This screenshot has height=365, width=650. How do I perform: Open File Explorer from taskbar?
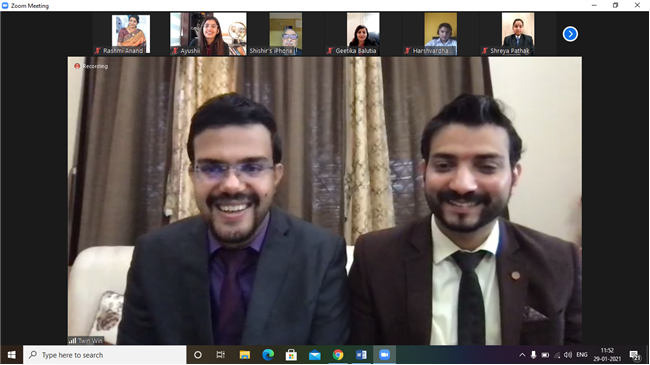tap(245, 355)
